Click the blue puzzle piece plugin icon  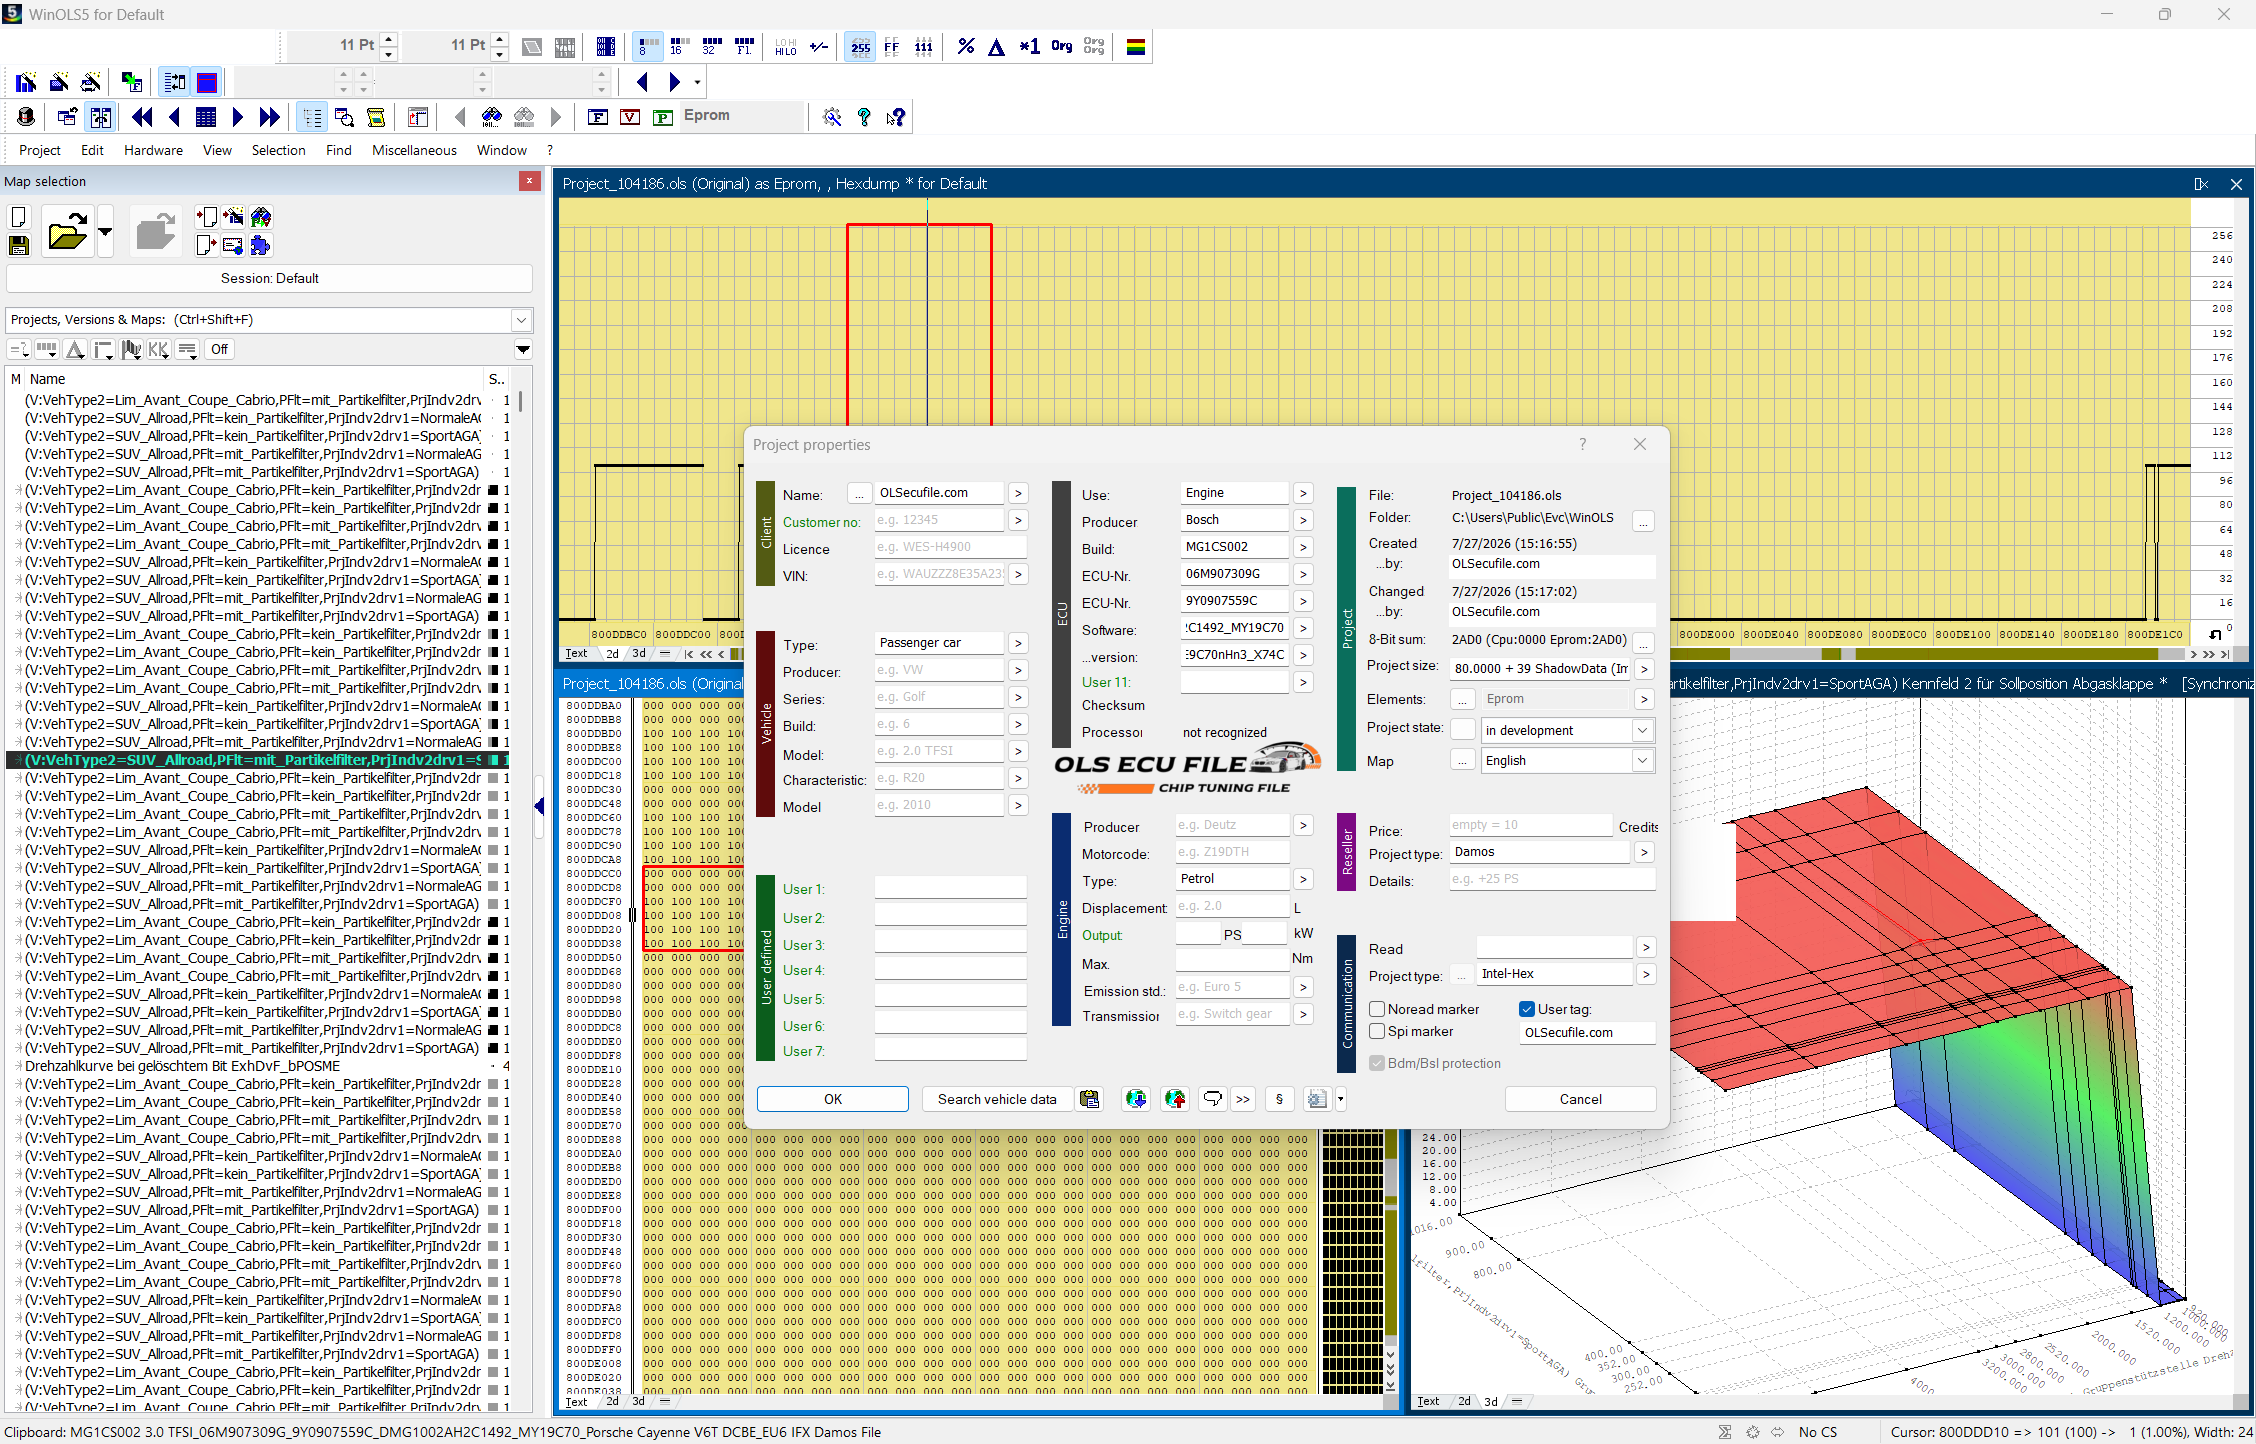(261, 246)
